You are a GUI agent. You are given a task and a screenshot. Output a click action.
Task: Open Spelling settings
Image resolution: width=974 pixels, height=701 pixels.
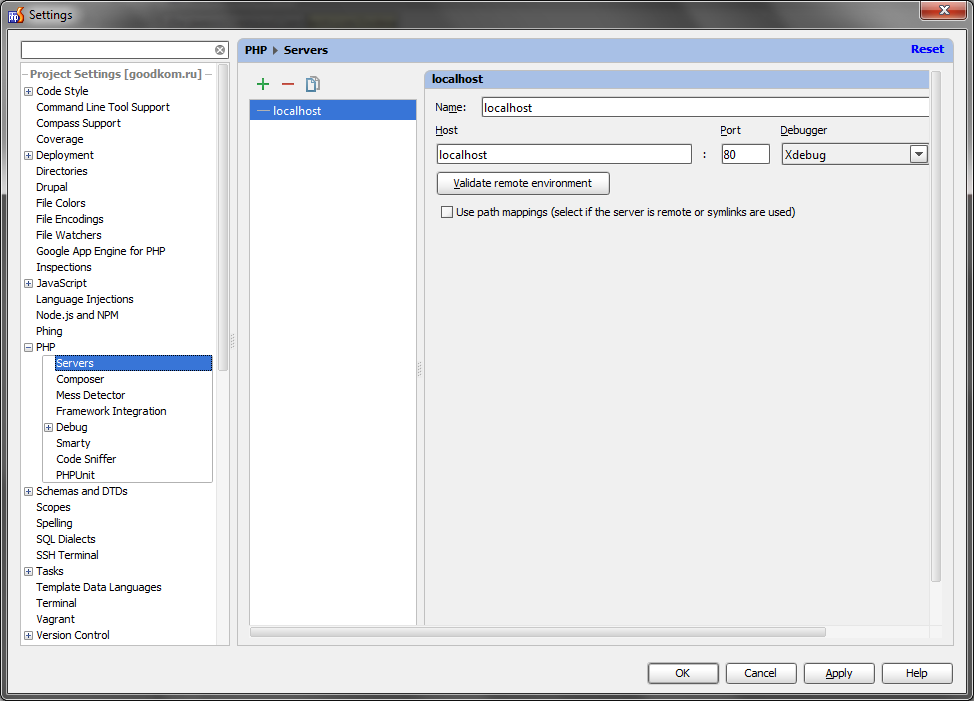pos(54,523)
